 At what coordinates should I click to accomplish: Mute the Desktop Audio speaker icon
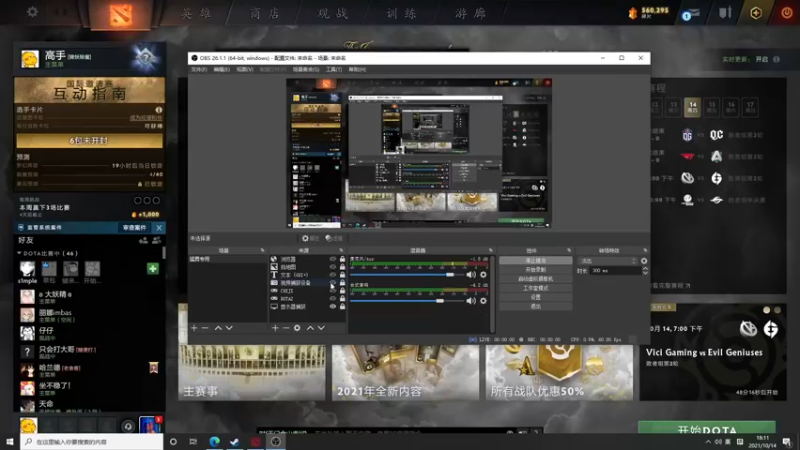coord(471,301)
